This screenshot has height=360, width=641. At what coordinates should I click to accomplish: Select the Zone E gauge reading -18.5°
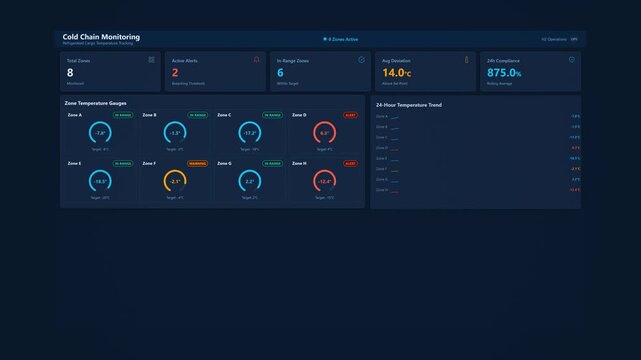click(100, 181)
